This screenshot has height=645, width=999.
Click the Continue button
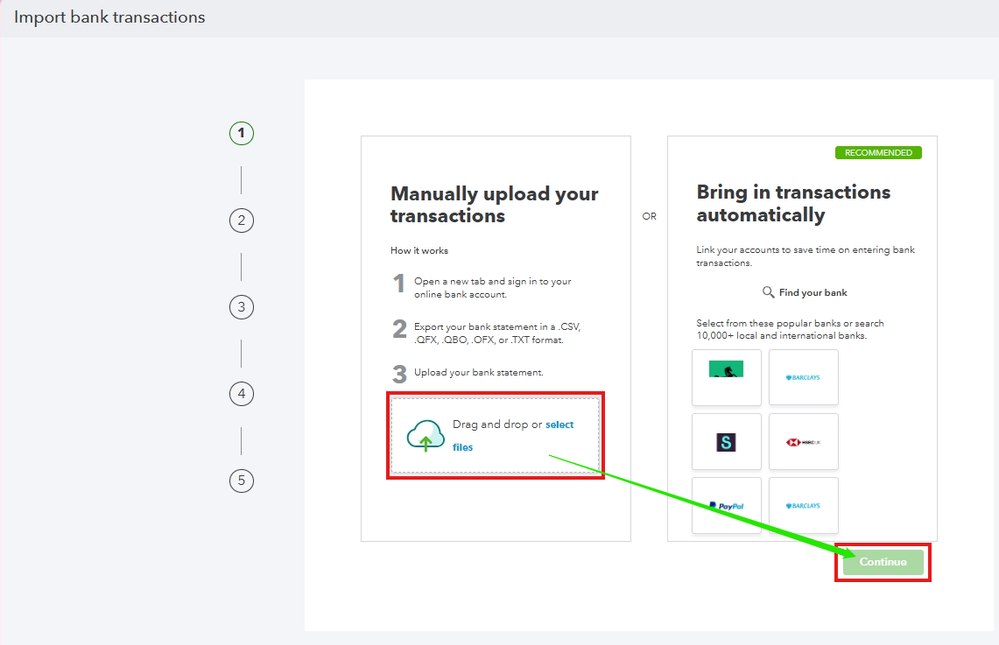(883, 562)
